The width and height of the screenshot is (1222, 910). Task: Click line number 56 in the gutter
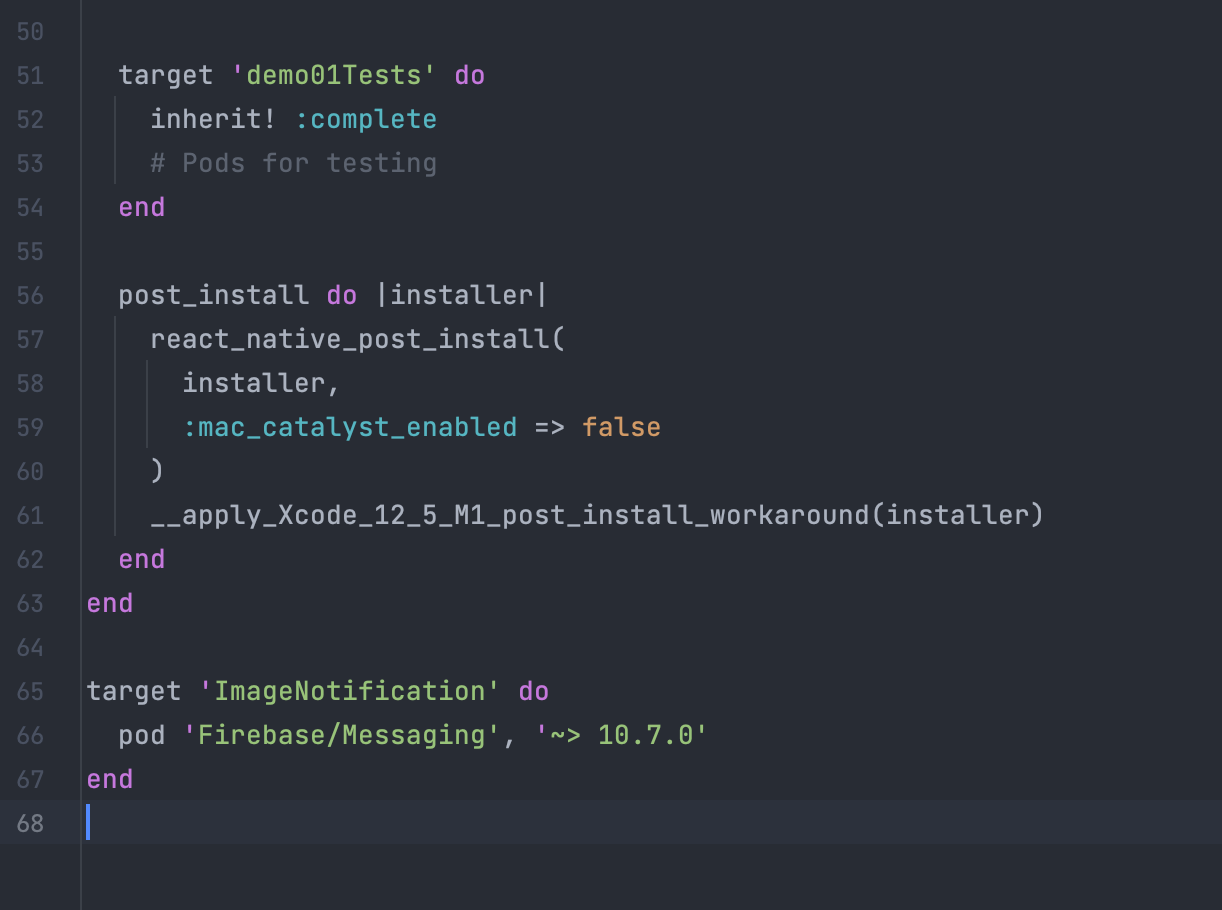(x=30, y=296)
